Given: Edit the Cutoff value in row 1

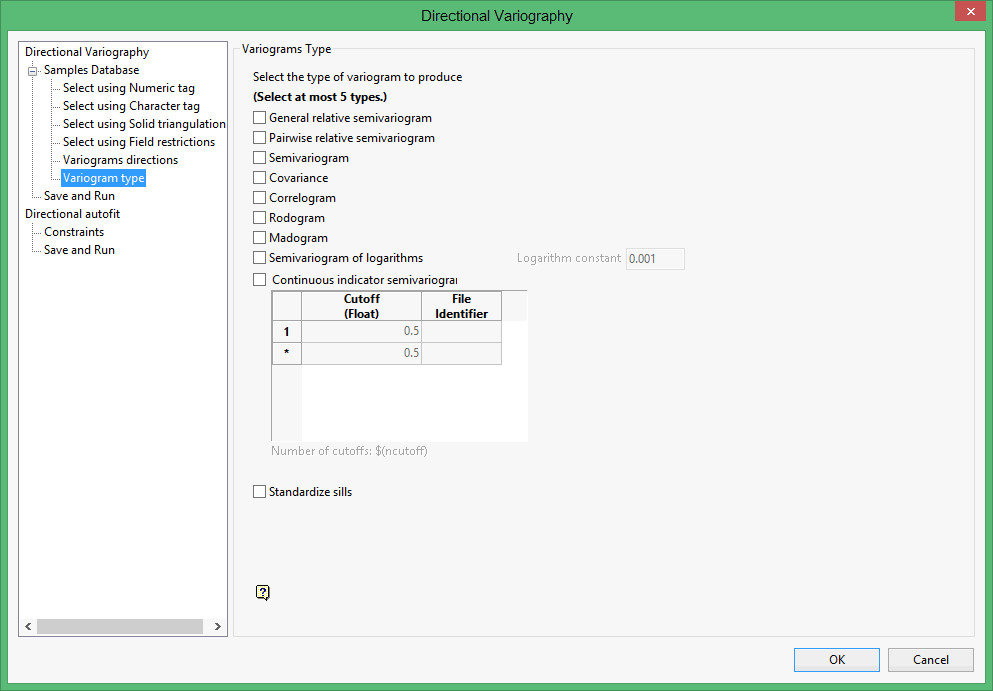Looking at the screenshot, I should point(361,330).
